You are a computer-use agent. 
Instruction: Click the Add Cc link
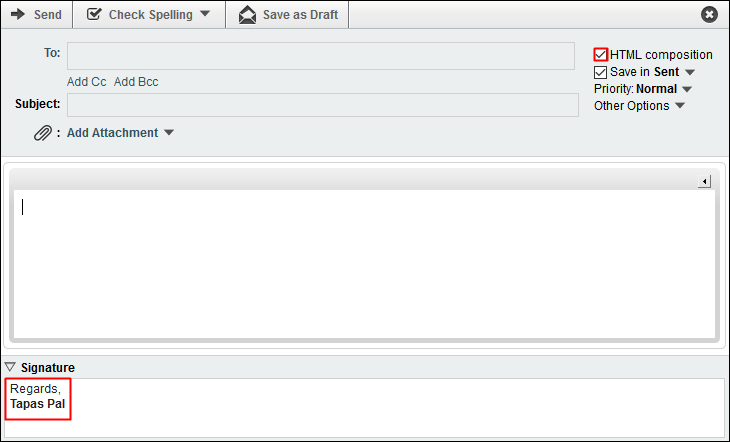(x=86, y=82)
